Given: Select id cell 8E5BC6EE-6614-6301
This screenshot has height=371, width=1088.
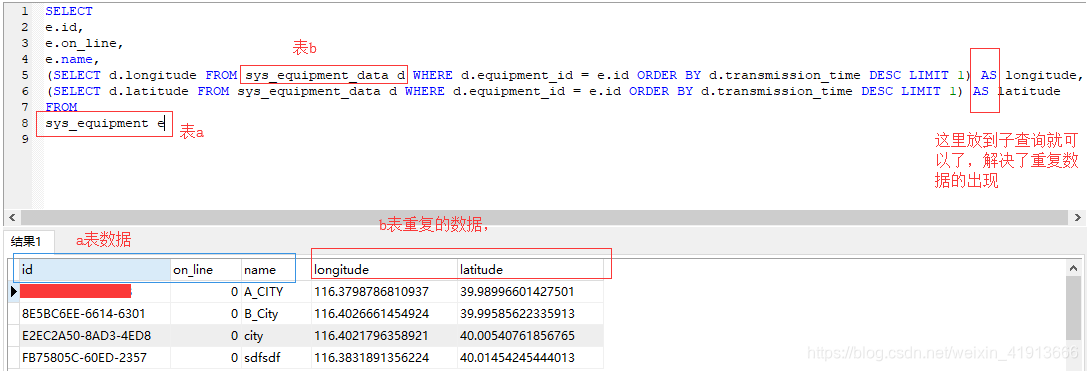Looking at the screenshot, I should pyautogui.click(x=94, y=313).
